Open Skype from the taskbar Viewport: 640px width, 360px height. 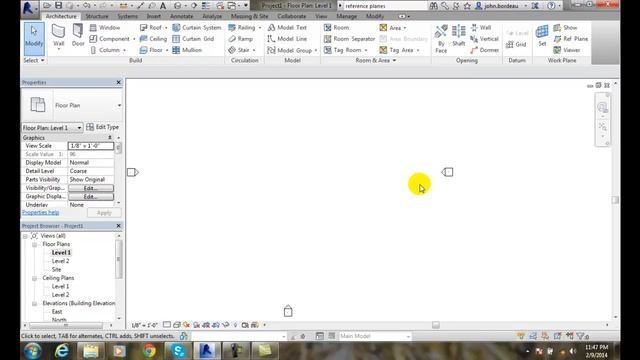[178, 351]
